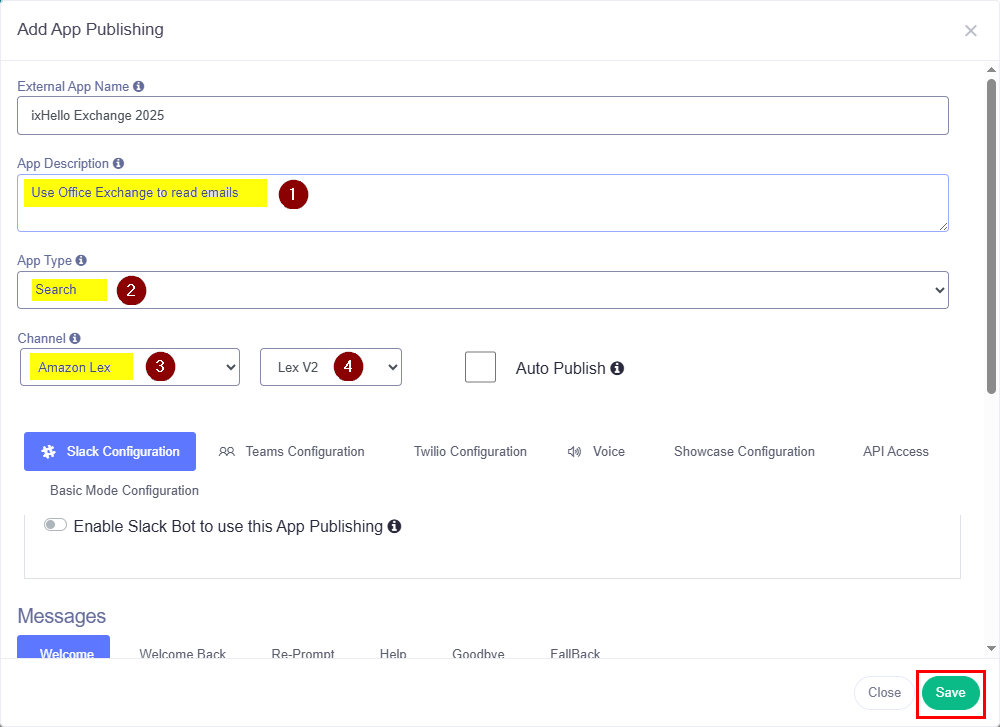Click info icon beside Auto Publish
This screenshot has height=727, width=1000.
(x=617, y=368)
